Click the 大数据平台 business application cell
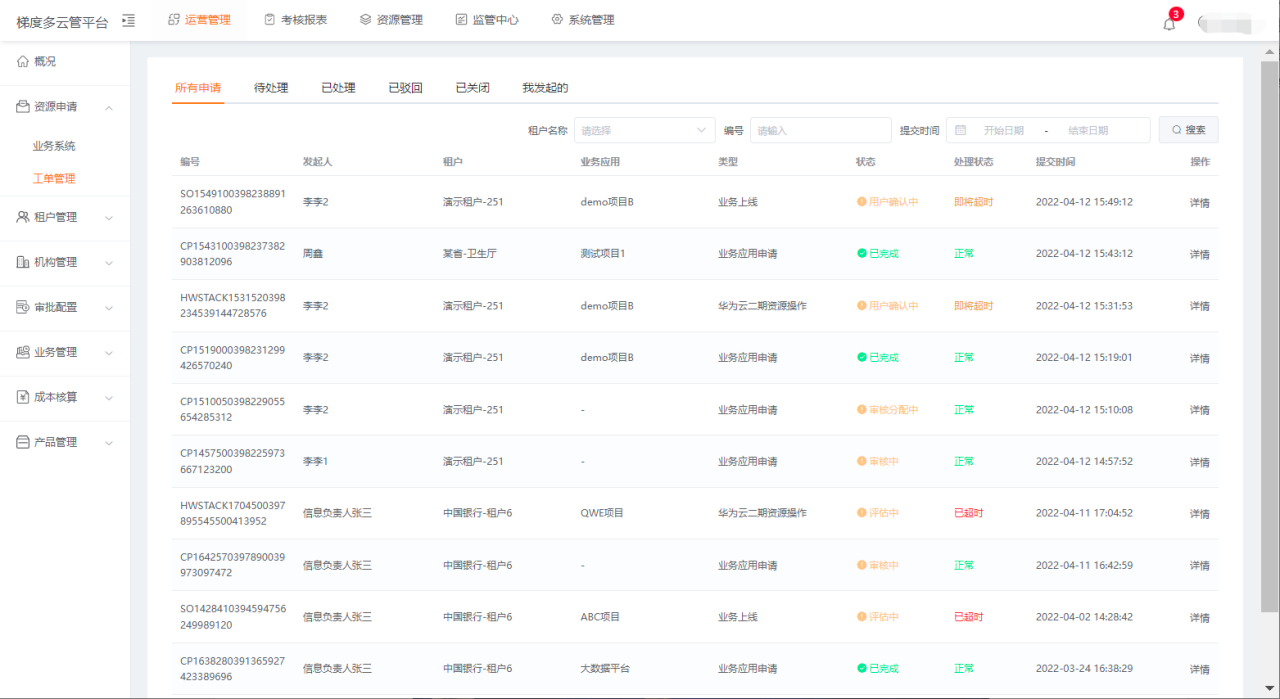The image size is (1280, 699). click(x=605, y=669)
